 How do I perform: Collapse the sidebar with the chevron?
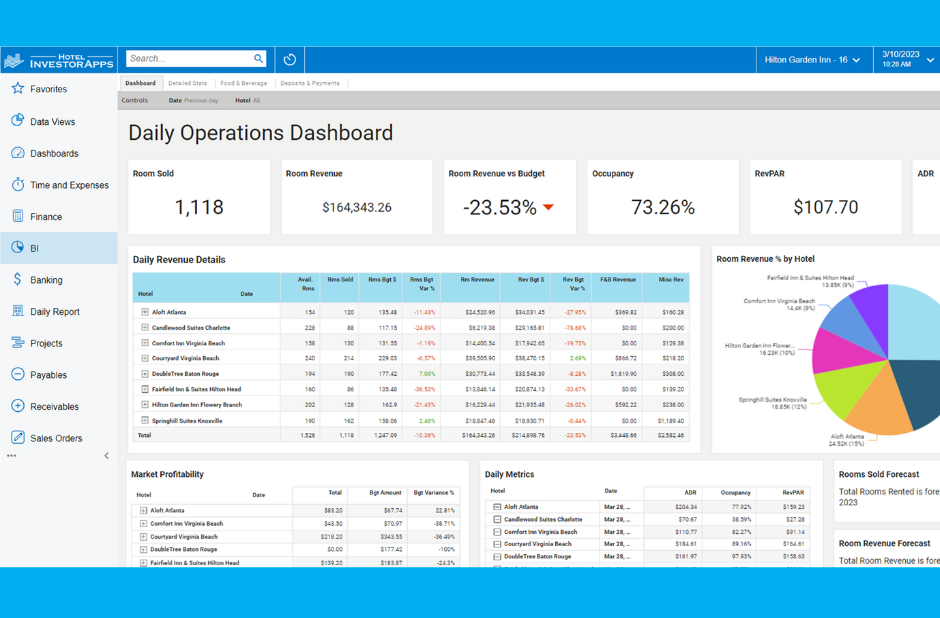[107, 456]
